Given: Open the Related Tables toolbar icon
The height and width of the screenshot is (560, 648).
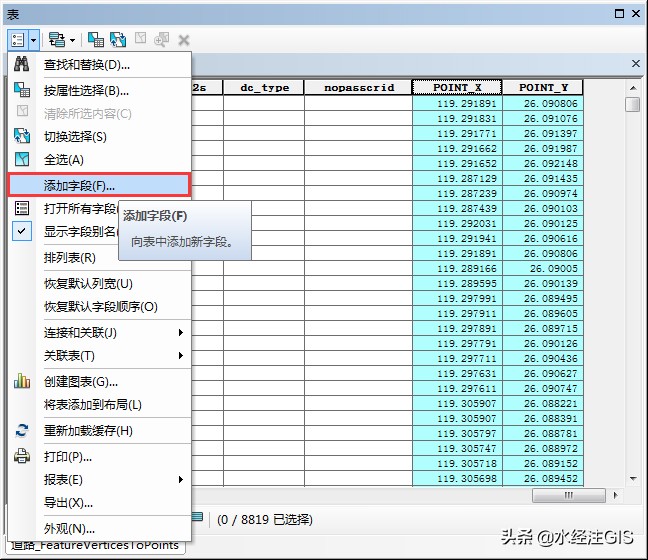Looking at the screenshot, I should [x=57, y=40].
